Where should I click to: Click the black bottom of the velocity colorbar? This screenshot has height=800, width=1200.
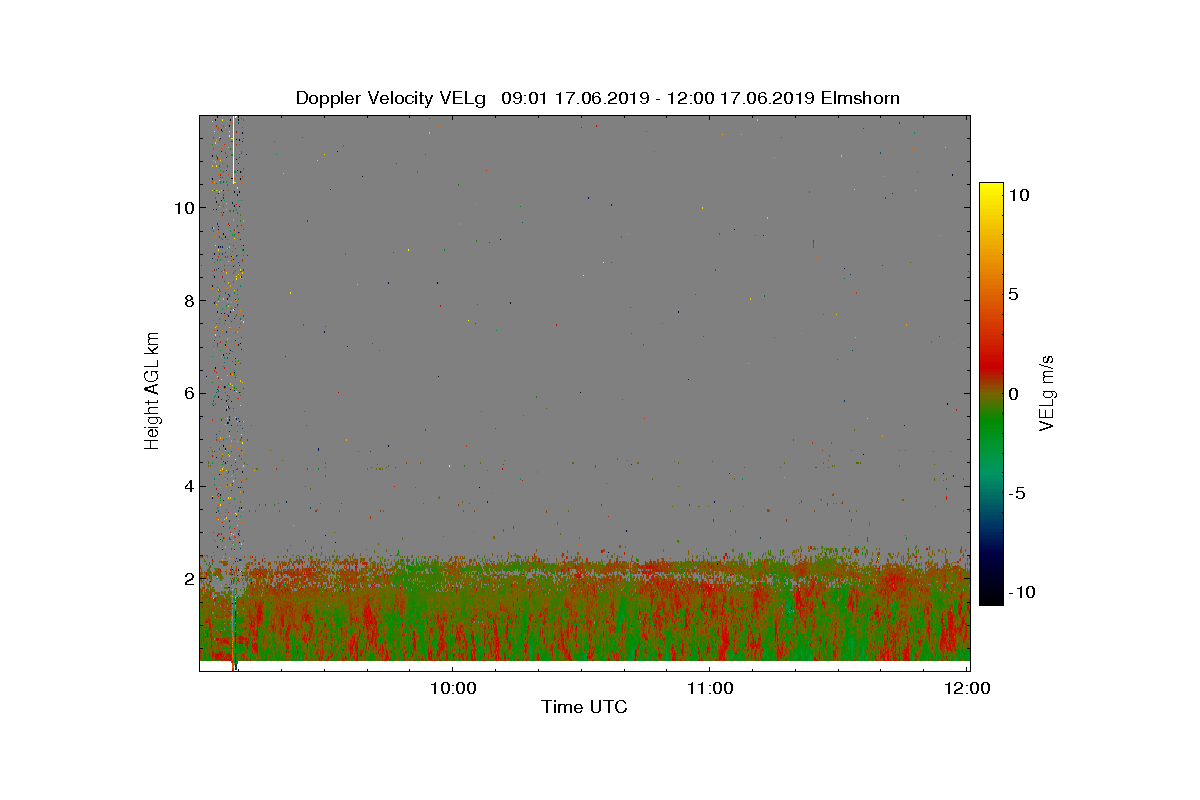[991, 596]
